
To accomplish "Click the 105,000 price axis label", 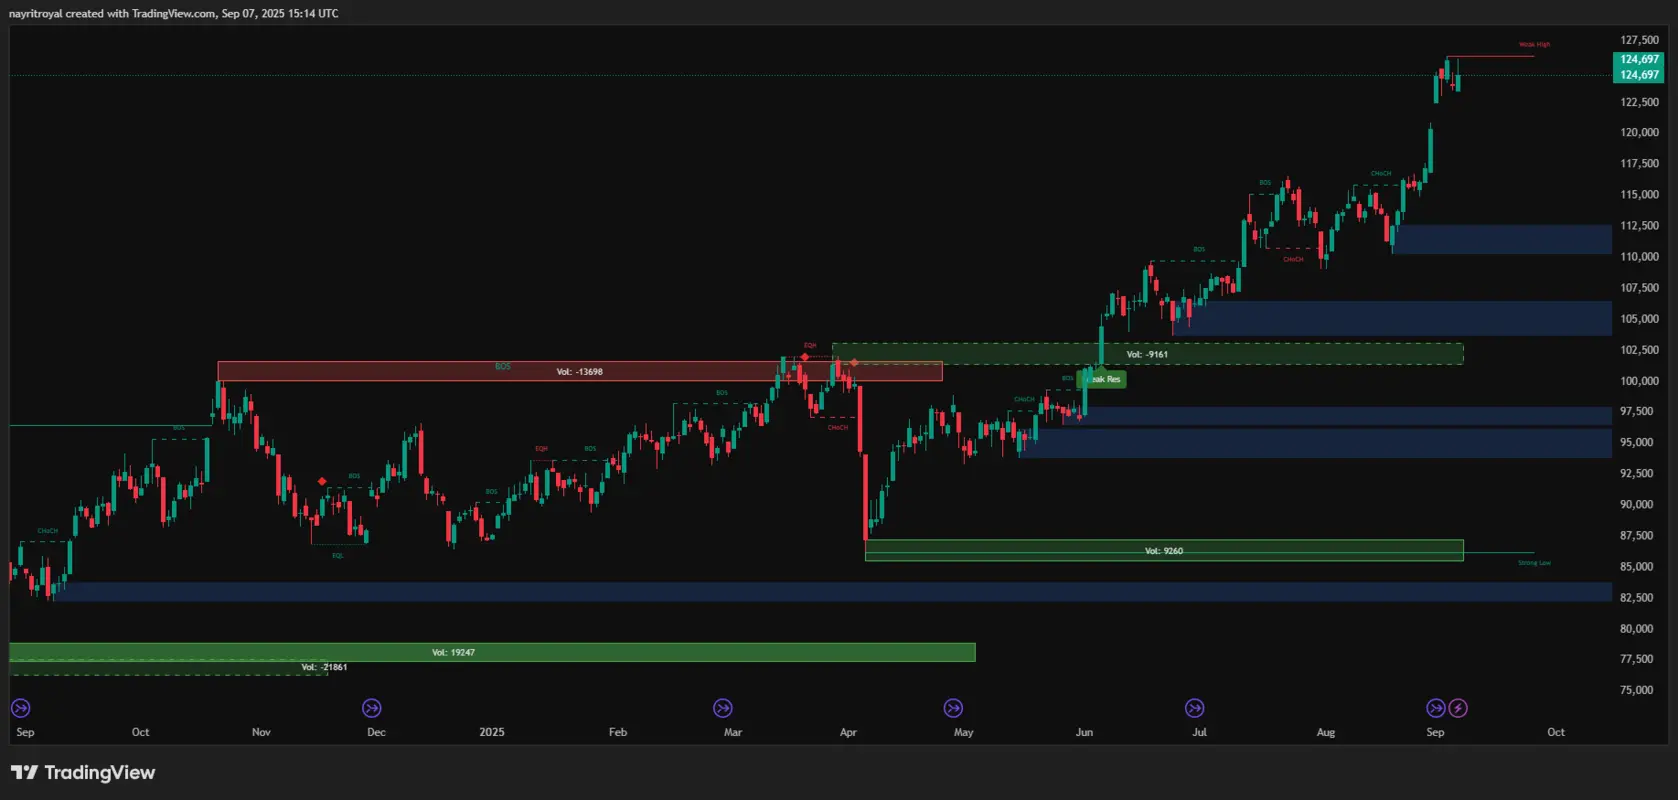I will [1639, 318].
